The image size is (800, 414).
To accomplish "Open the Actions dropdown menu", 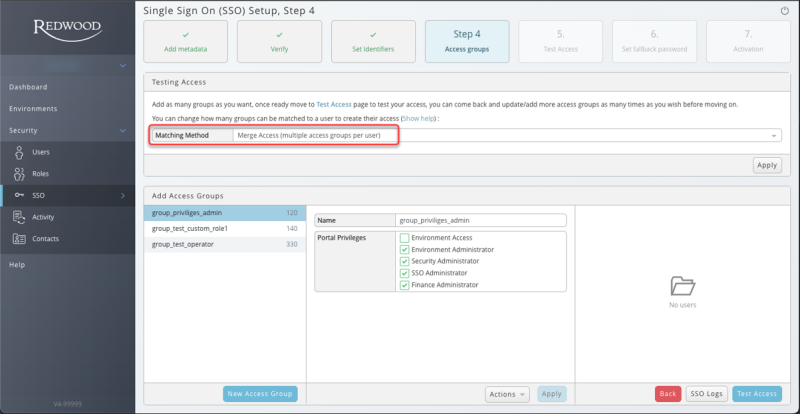I will [x=508, y=394].
